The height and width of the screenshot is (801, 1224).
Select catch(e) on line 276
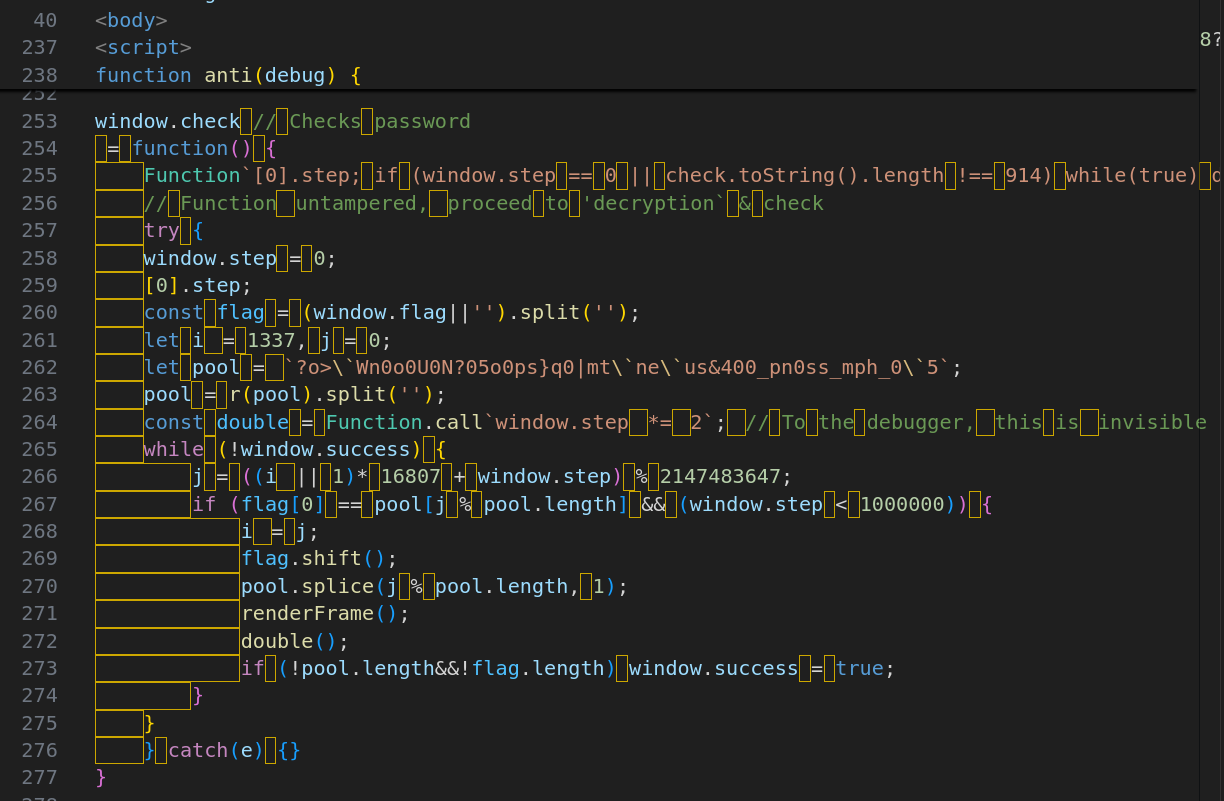click(215, 750)
